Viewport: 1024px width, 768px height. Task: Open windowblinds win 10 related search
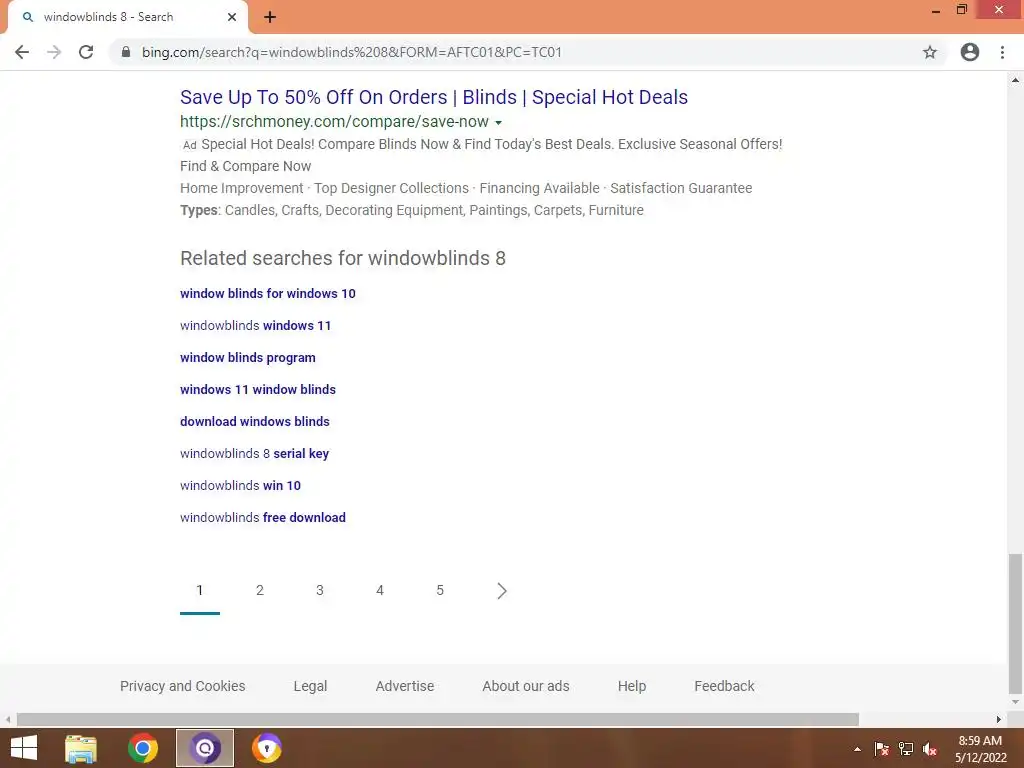(x=240, y=486)
